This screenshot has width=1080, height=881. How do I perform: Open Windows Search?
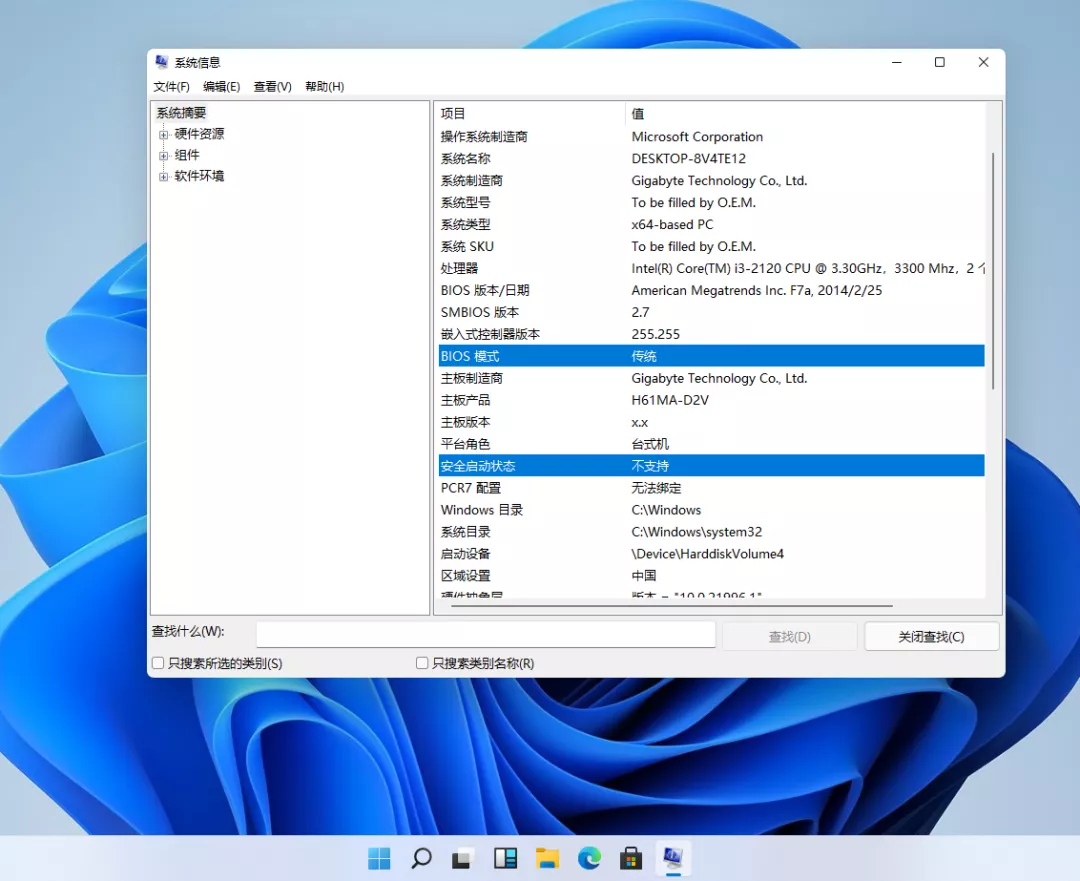point(420,858)
